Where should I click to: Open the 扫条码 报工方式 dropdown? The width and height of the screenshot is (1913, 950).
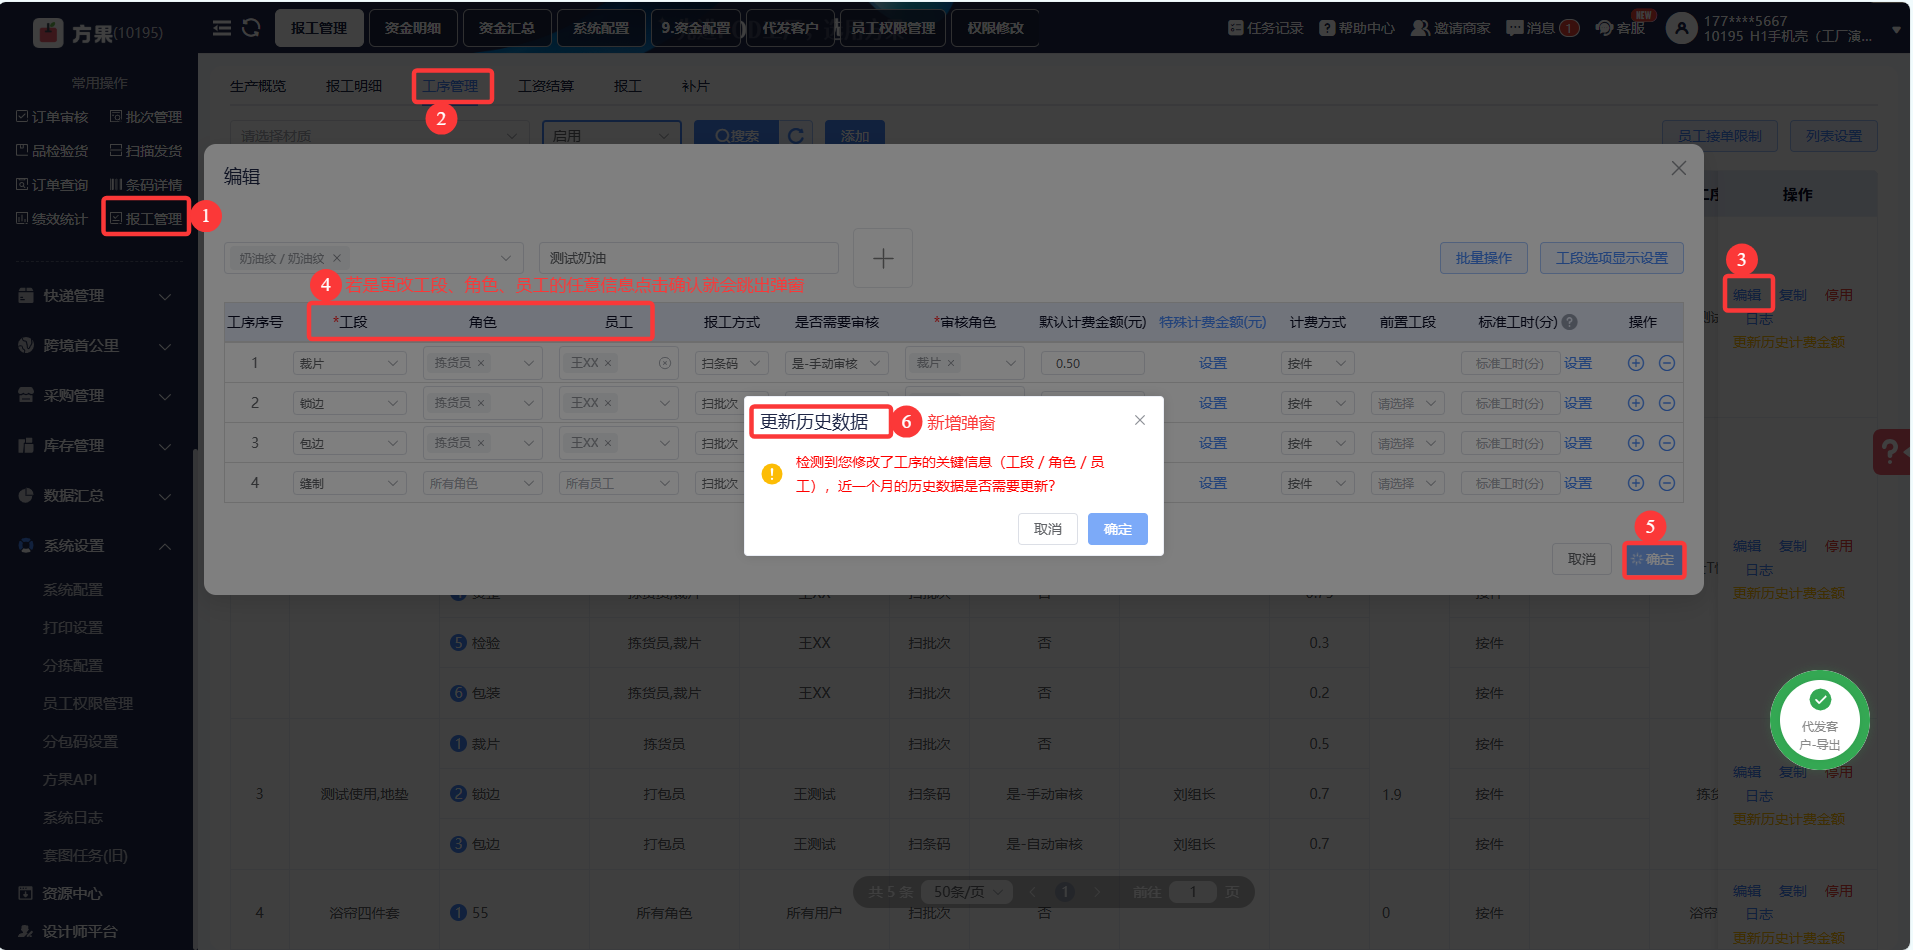click(x=731, y=363)
